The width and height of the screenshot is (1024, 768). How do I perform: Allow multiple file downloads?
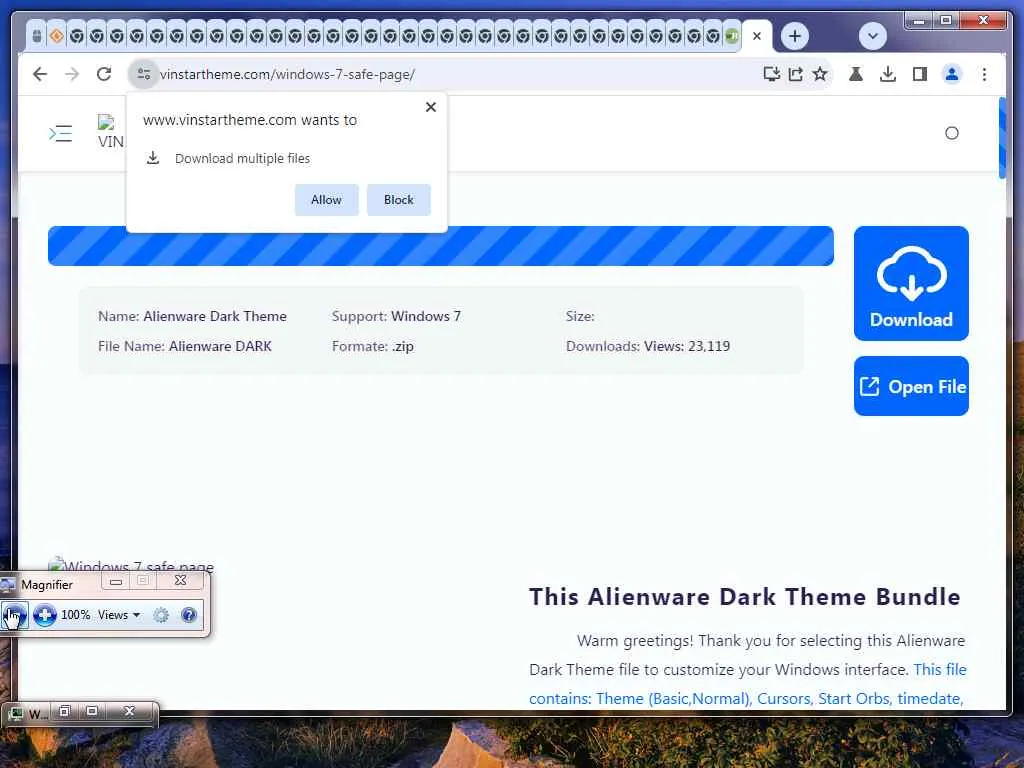327,200
